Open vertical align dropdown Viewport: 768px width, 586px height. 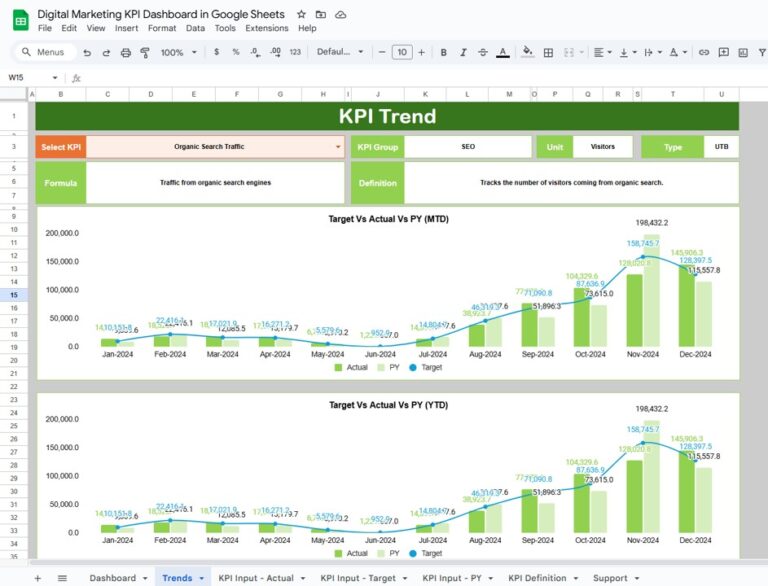point(628,52)
